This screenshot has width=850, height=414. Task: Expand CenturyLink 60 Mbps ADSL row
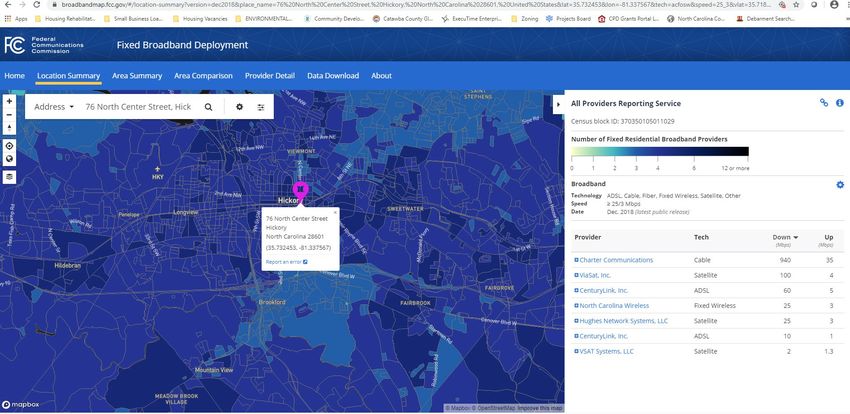[577, 290]
